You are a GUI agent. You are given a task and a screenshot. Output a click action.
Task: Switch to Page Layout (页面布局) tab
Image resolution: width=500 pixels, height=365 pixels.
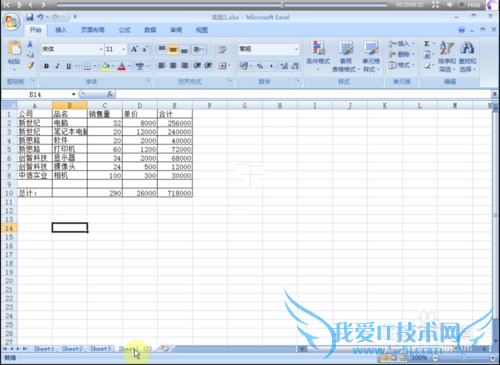point(93,30)
